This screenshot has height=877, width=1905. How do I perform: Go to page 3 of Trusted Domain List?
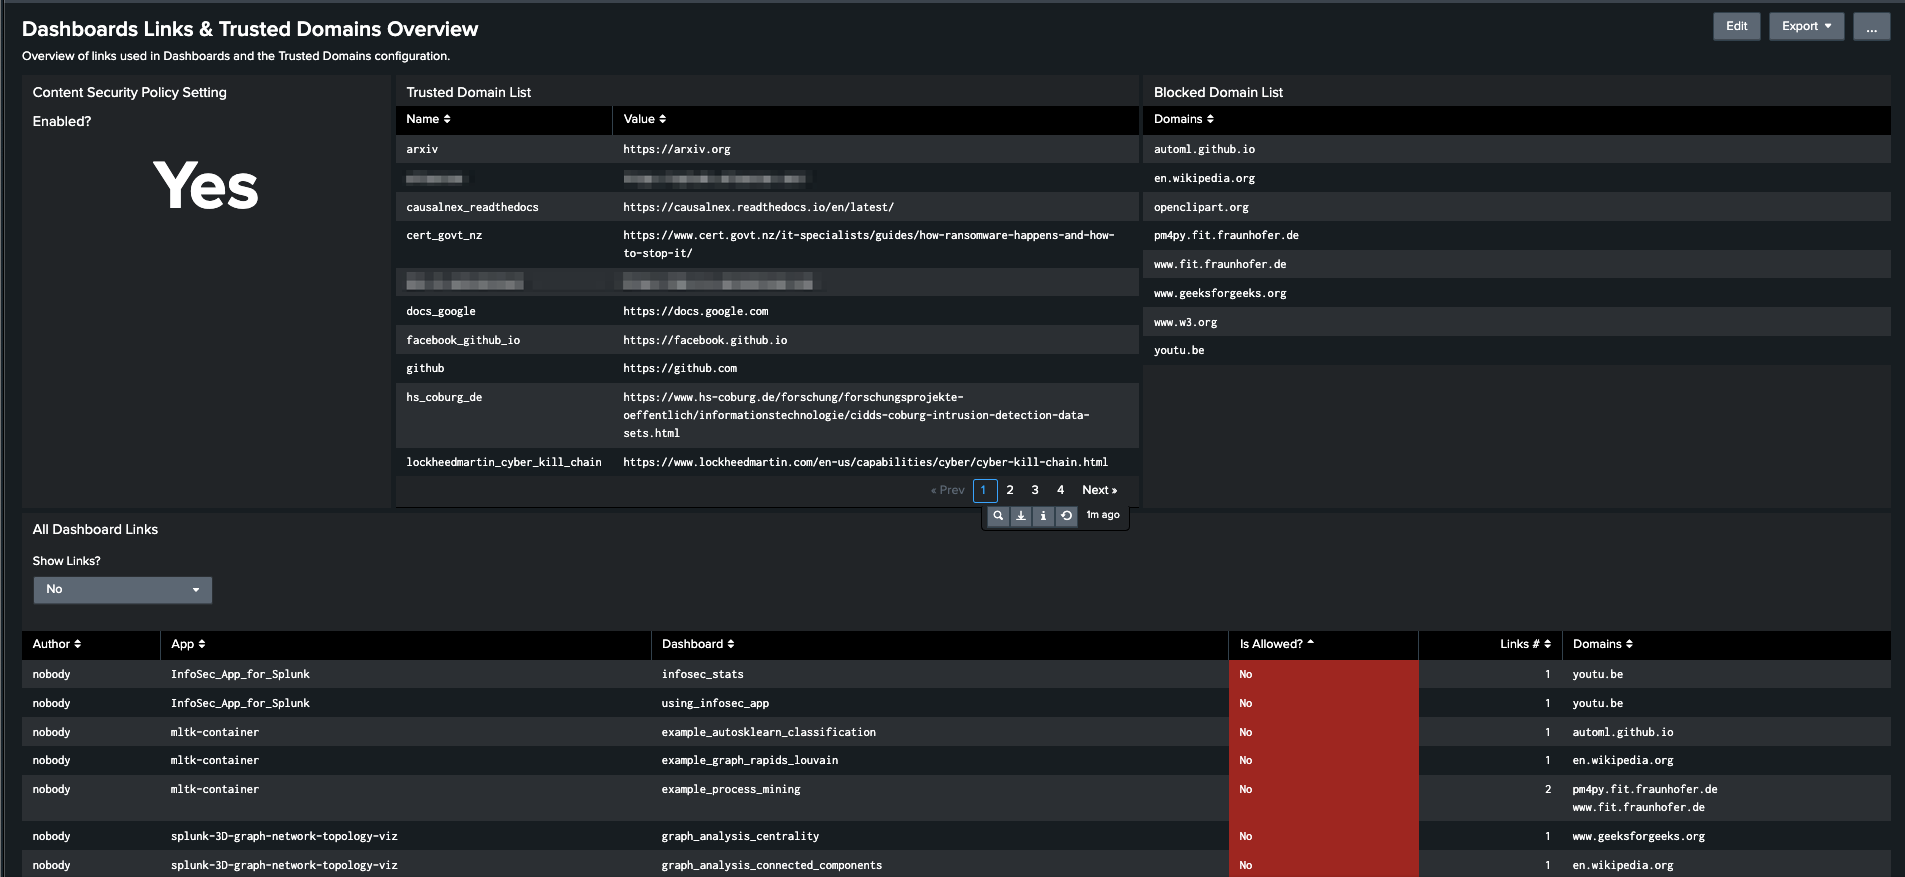click(1035, 490)
